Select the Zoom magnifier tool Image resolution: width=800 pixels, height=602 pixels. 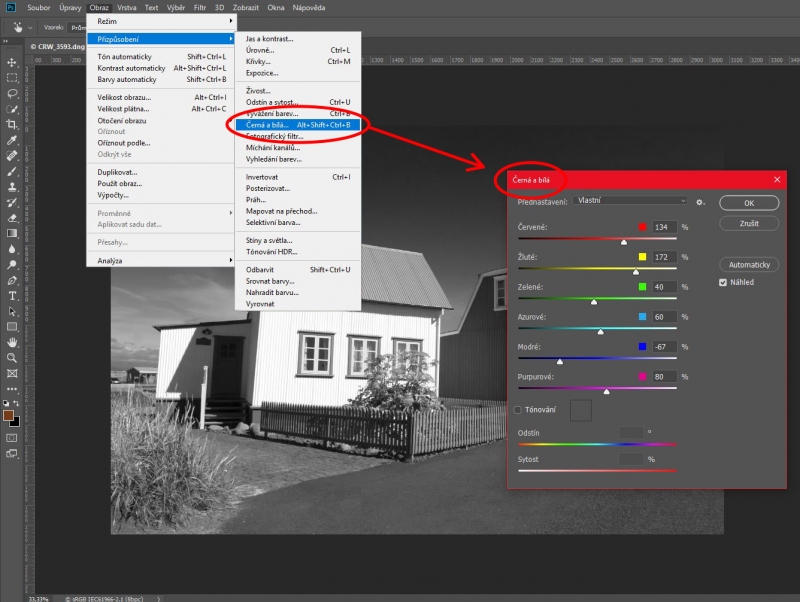pyautogui.click(x=12, y=357)
